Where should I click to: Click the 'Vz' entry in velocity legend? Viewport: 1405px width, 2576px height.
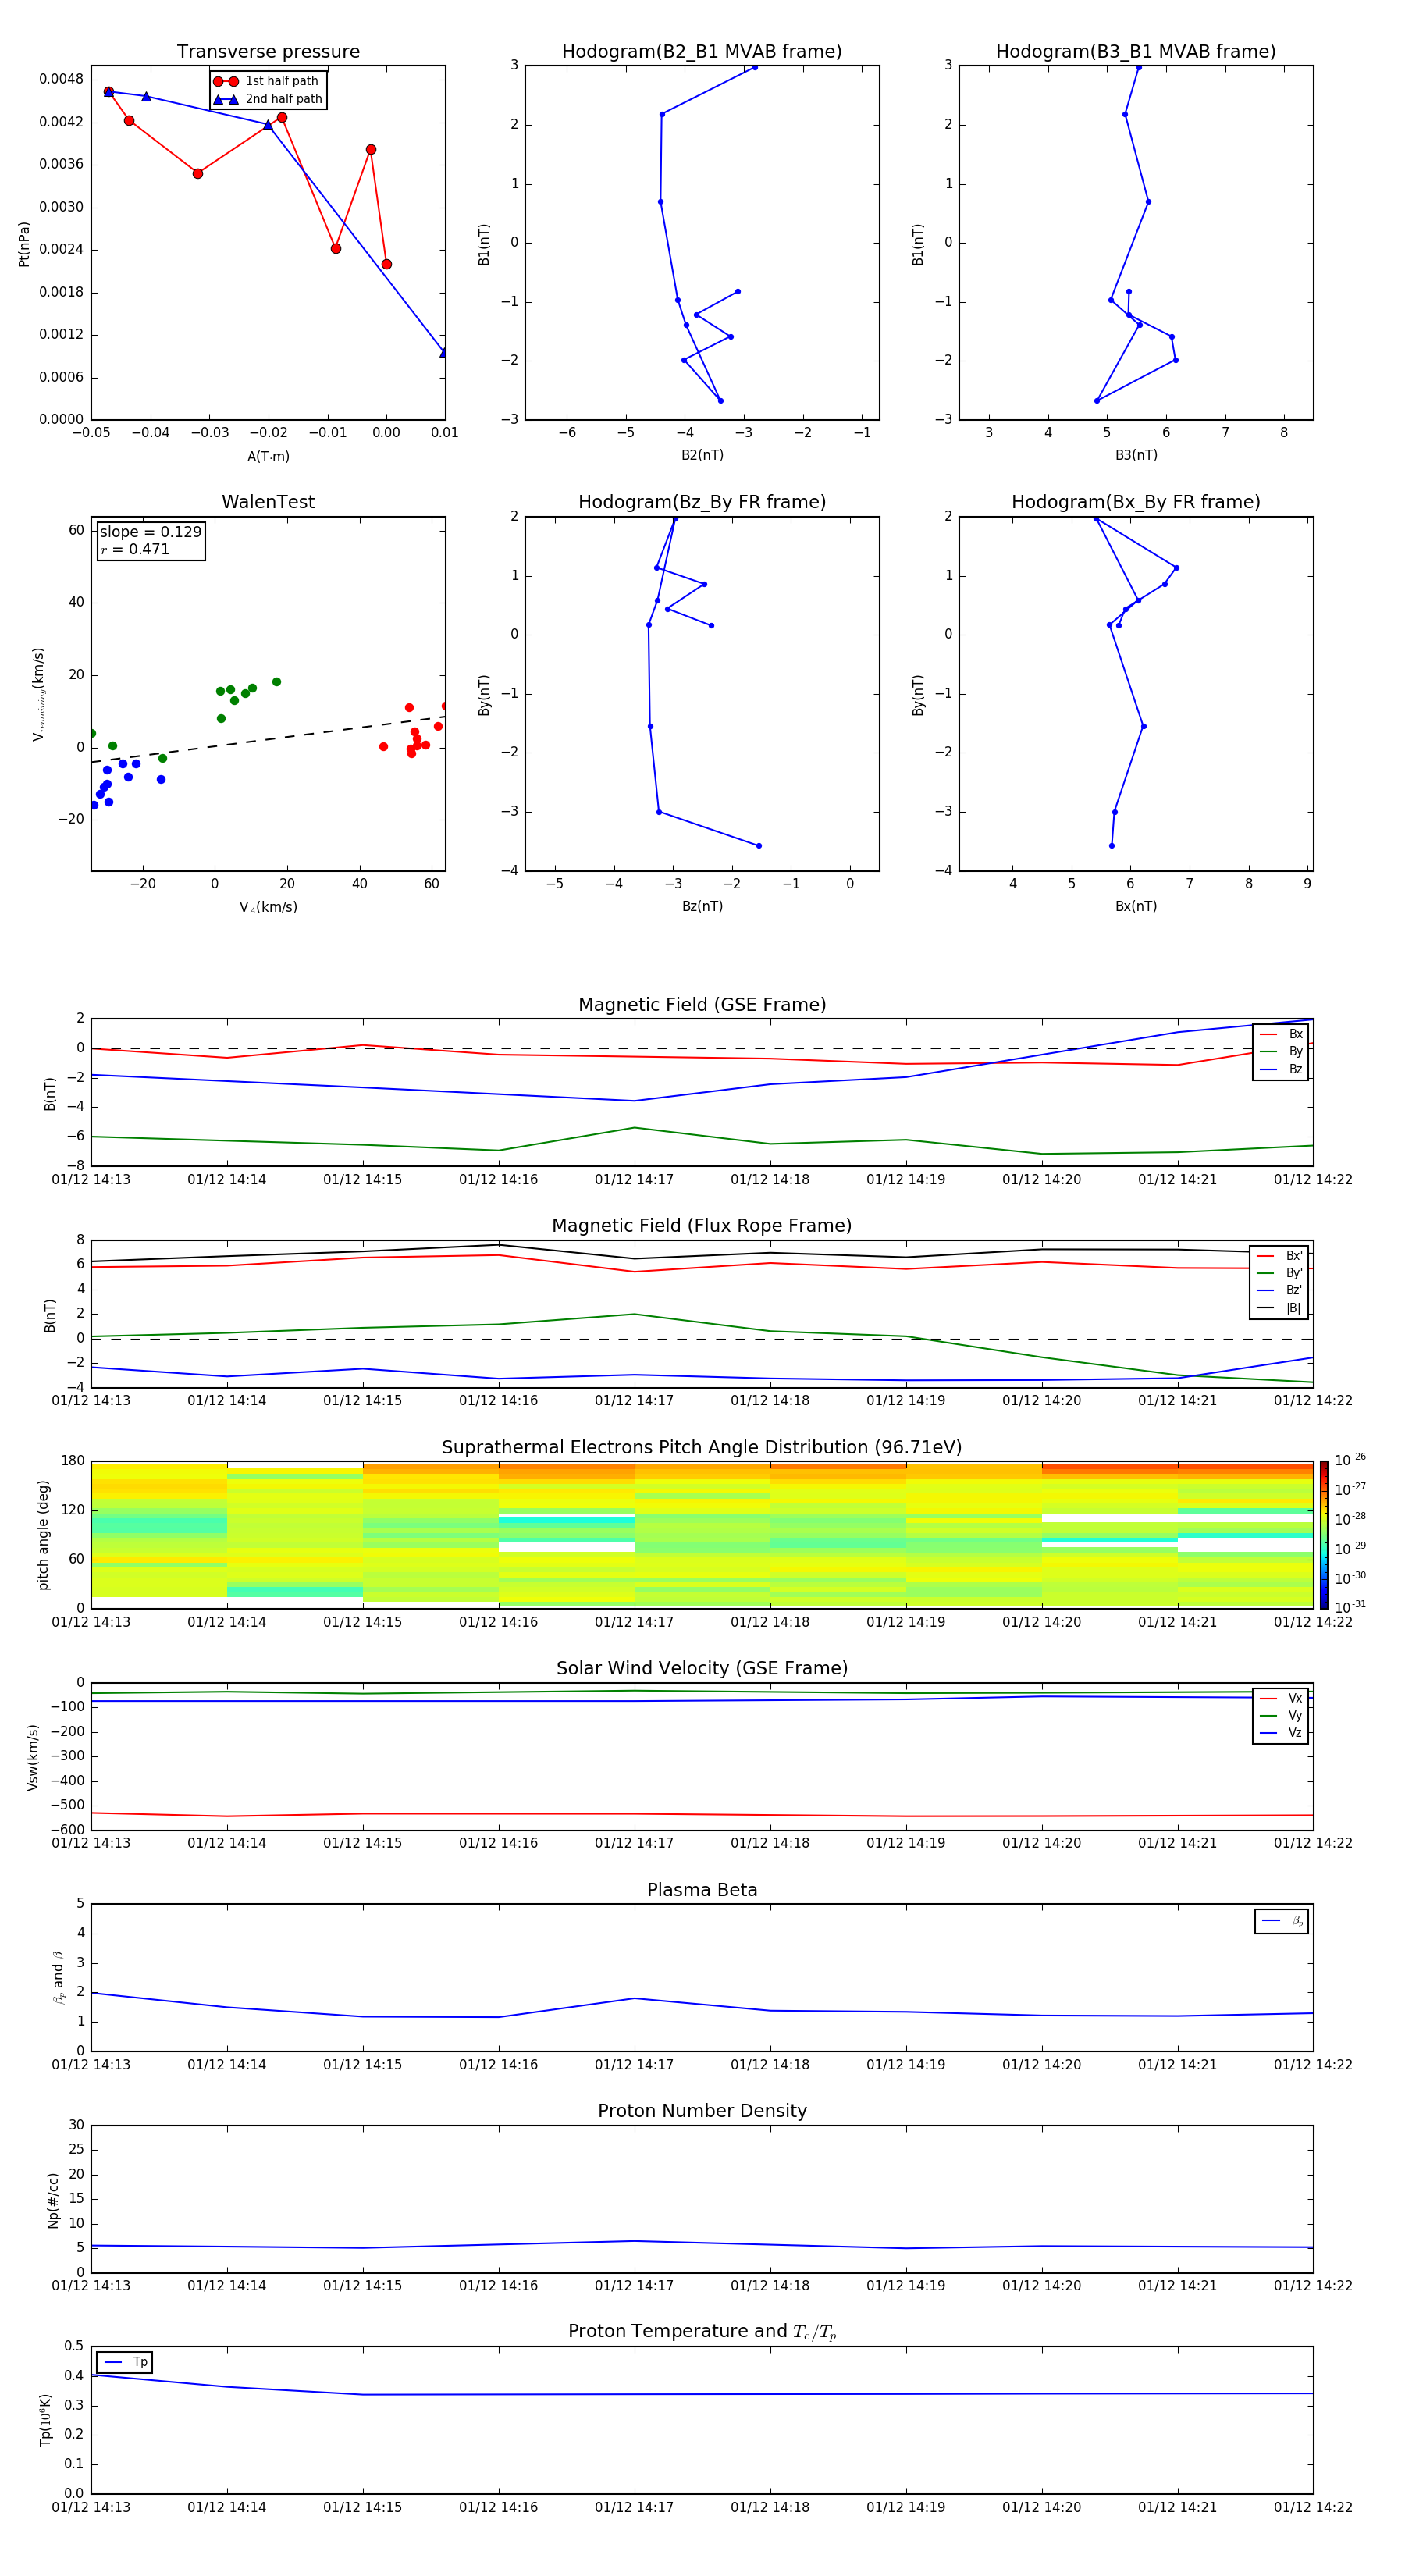click(x=1281, y=1733)
